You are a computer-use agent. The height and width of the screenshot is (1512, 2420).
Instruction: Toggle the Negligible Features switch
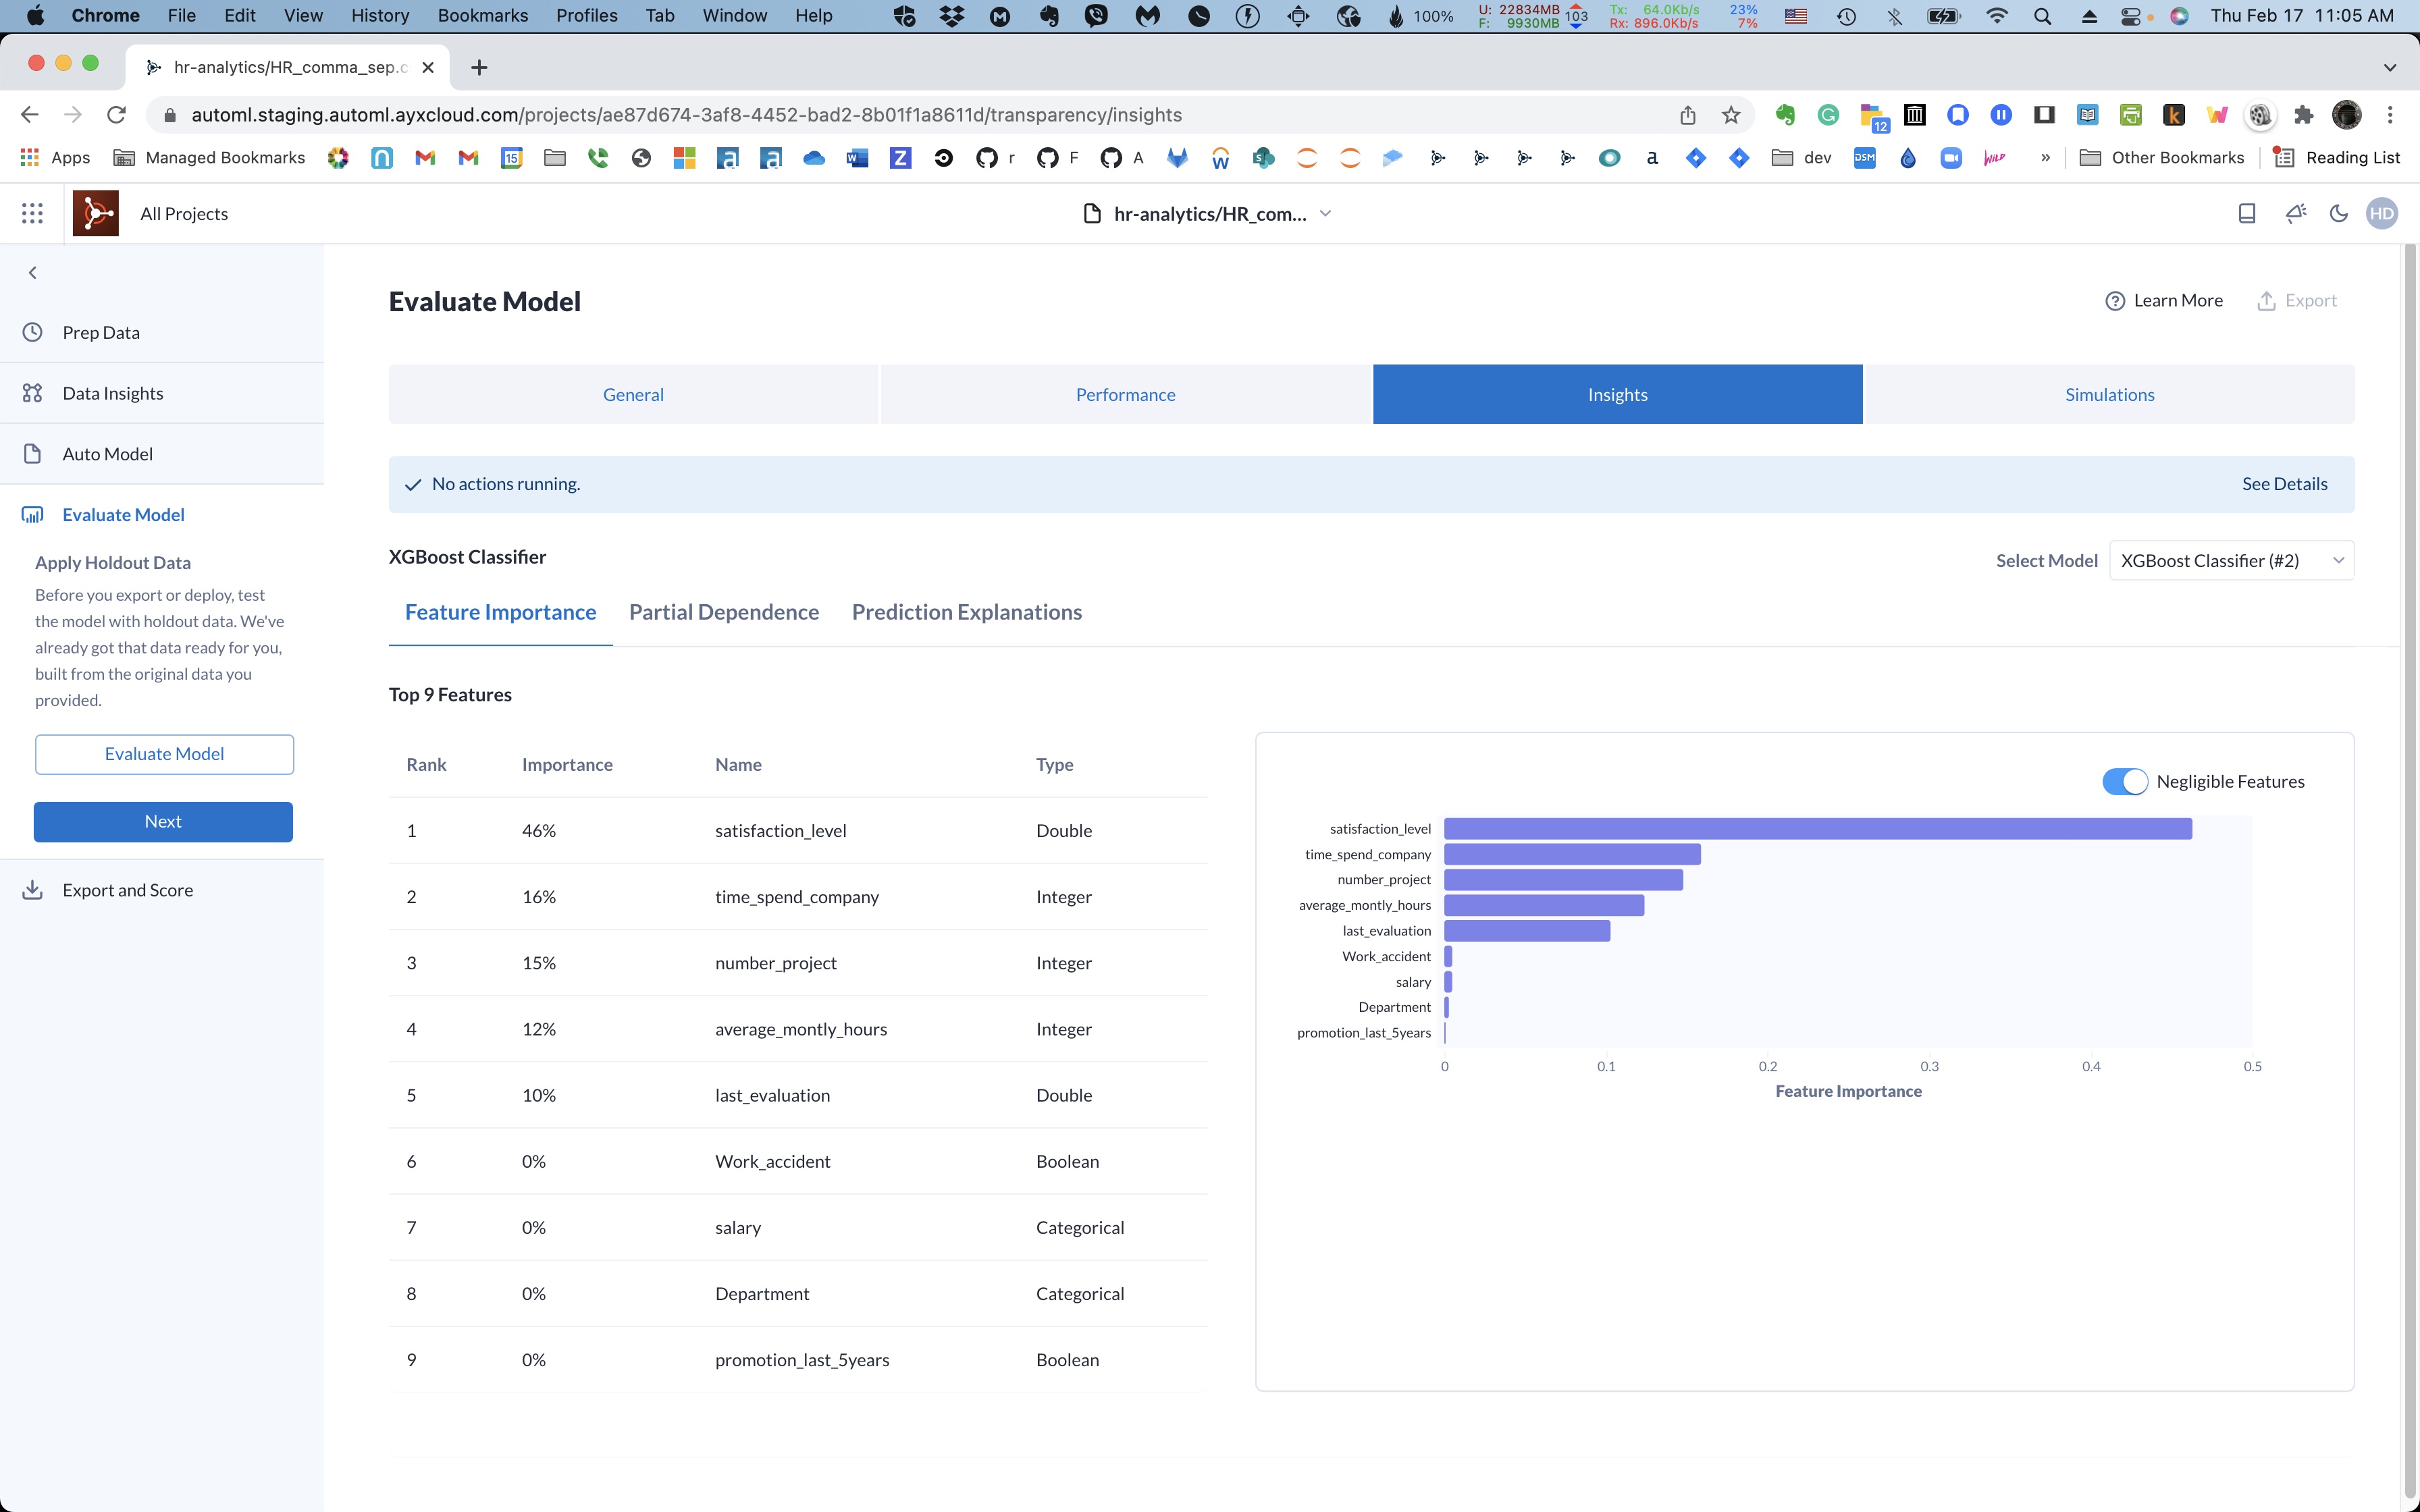(2125, 781)
